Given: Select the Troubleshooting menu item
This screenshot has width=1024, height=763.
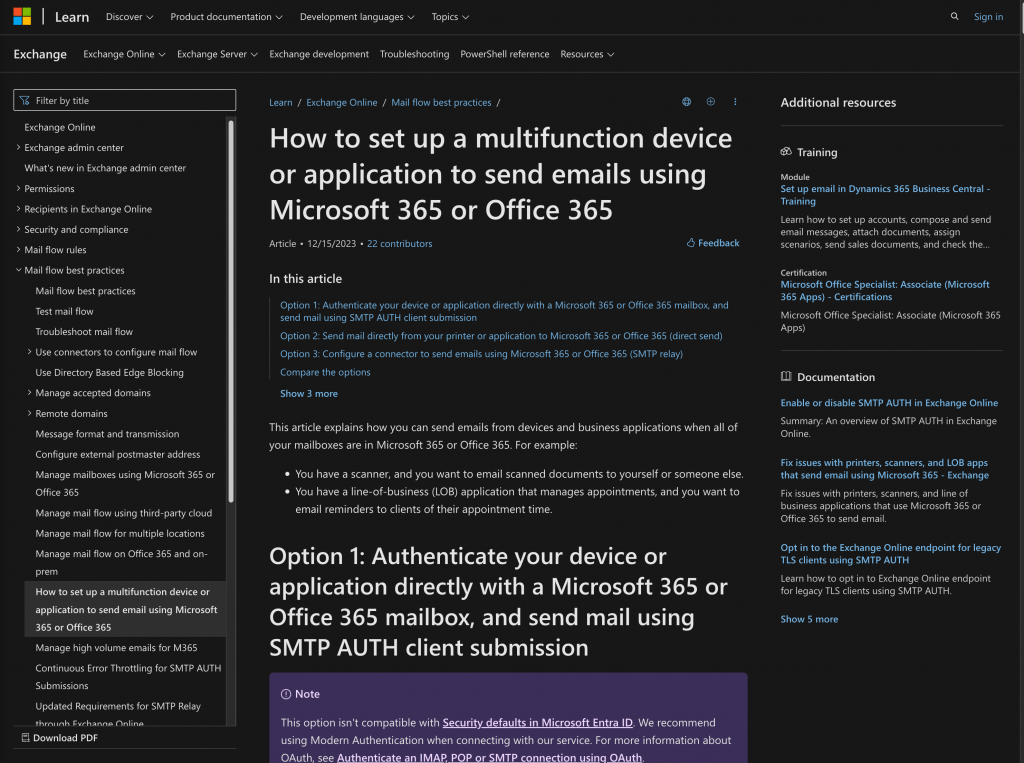Looking at the screenshot, I should click(414, 54).
